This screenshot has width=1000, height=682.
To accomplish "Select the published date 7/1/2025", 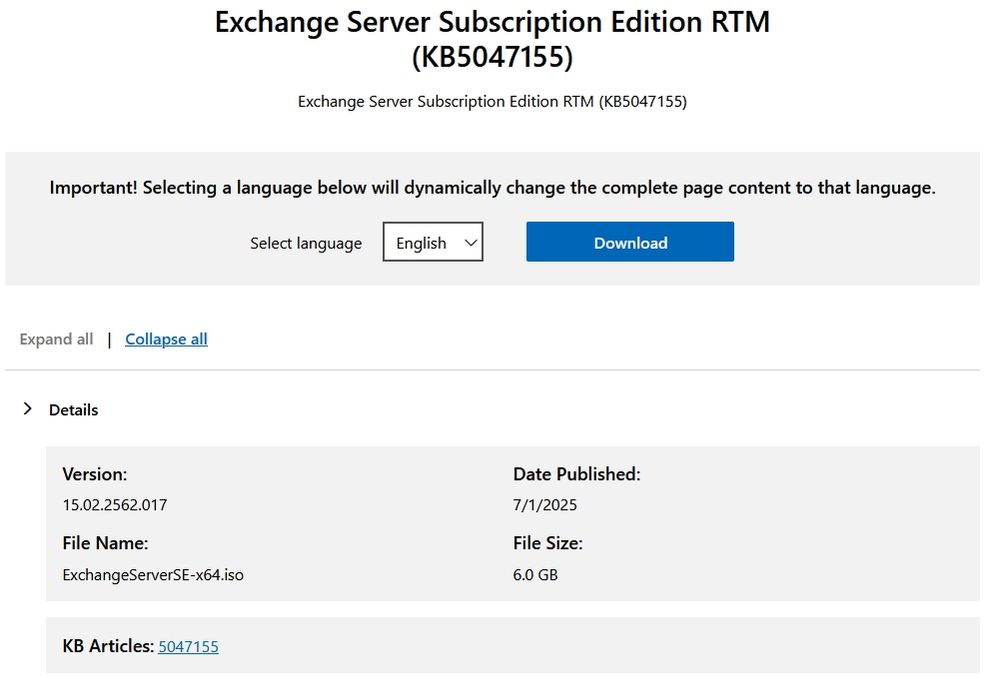I will [545, 505].
